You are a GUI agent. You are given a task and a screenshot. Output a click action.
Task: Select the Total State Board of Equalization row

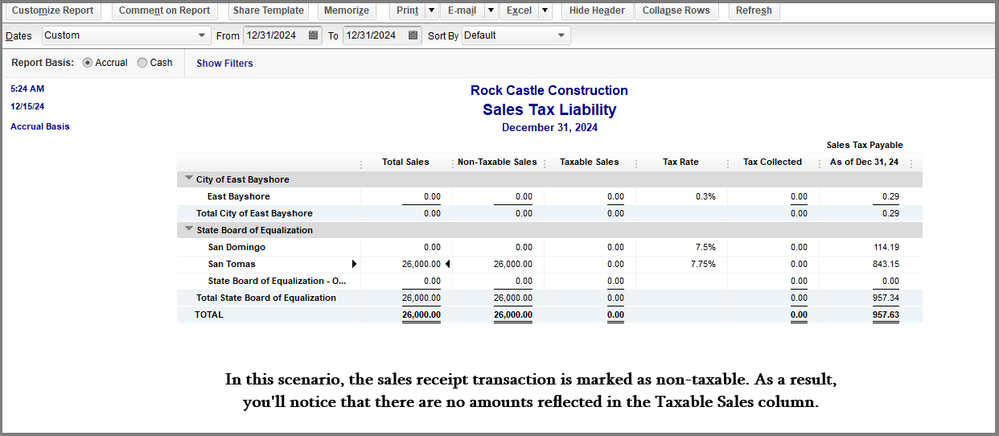pyautogui.click(x=549, y=298)
